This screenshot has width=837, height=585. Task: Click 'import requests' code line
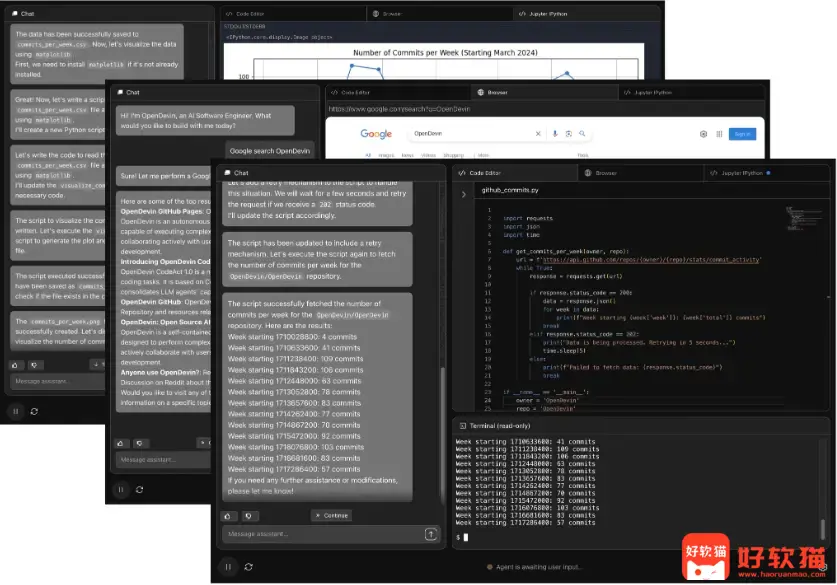click(527, 218)
